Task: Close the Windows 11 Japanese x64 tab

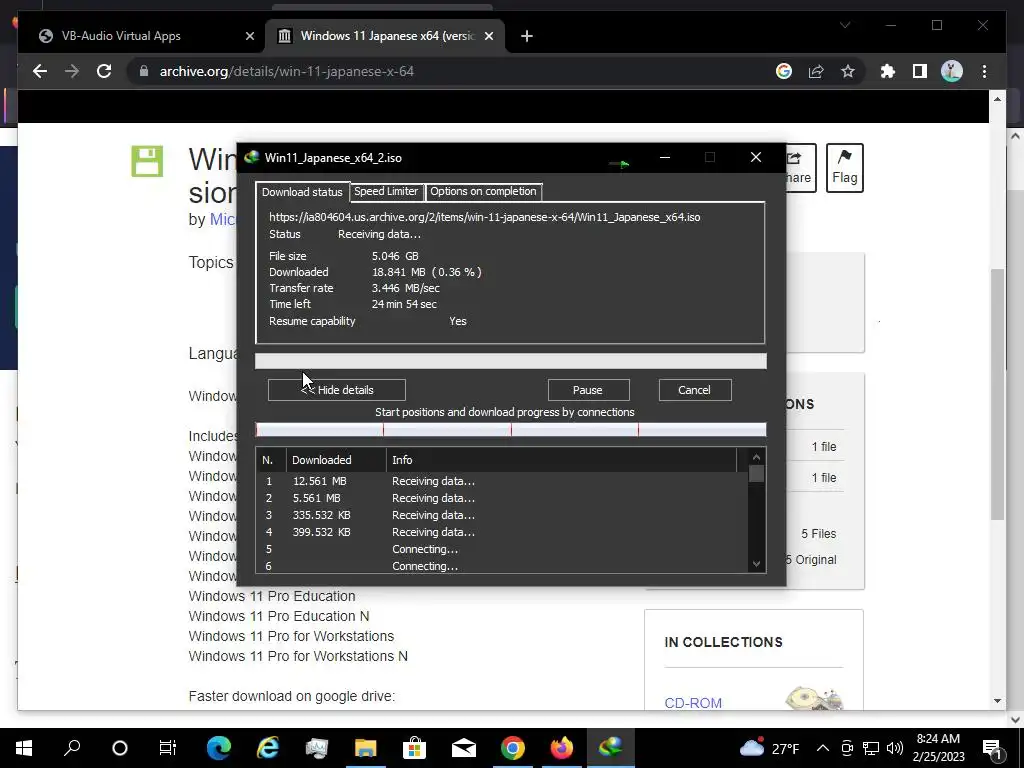Action: tap(488, 36)
